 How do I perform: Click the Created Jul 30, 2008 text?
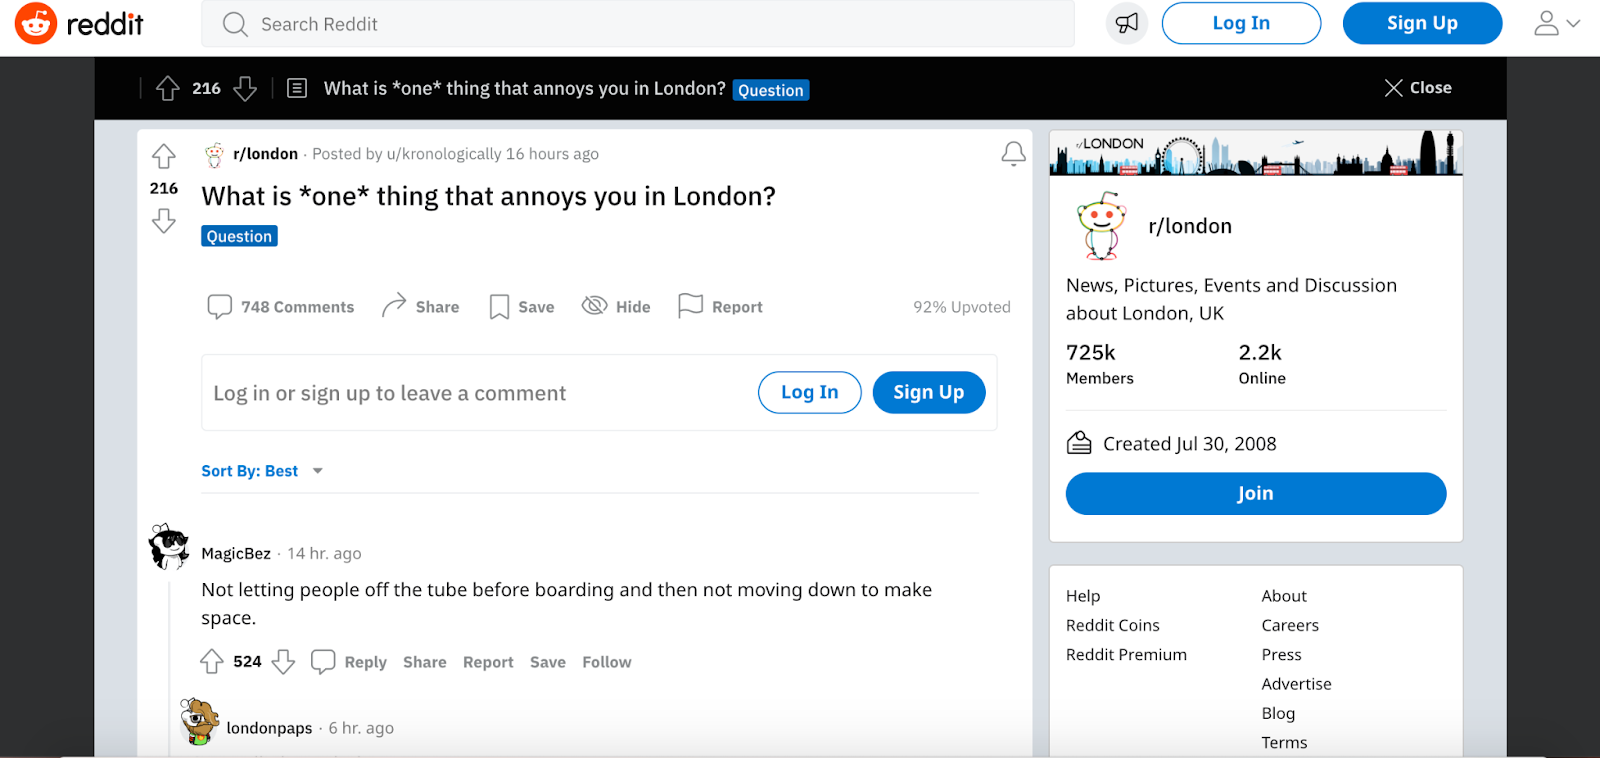1190,444
